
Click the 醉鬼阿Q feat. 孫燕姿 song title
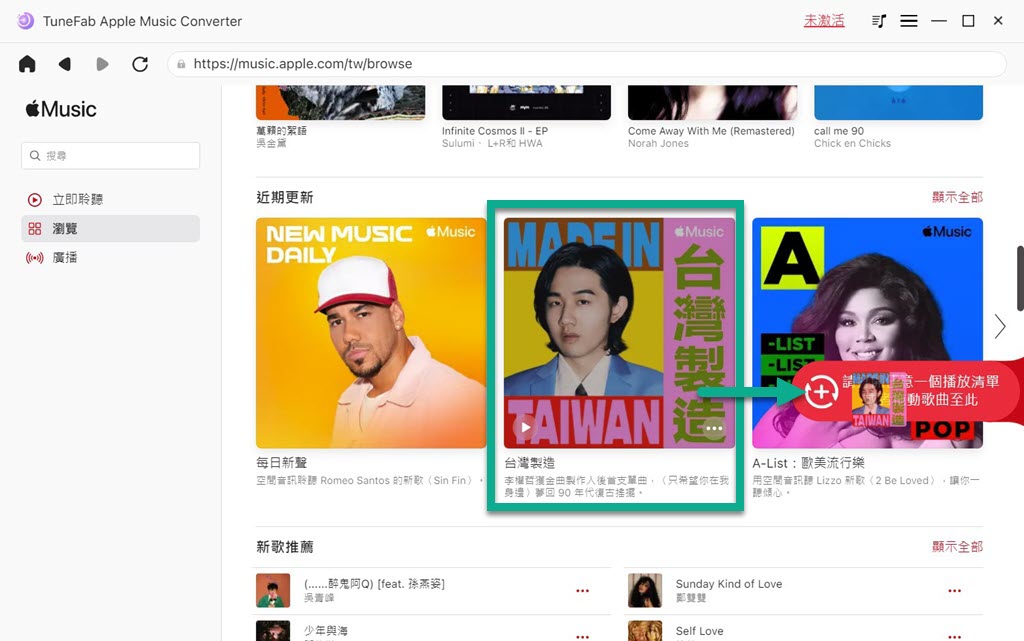(374, 584)
